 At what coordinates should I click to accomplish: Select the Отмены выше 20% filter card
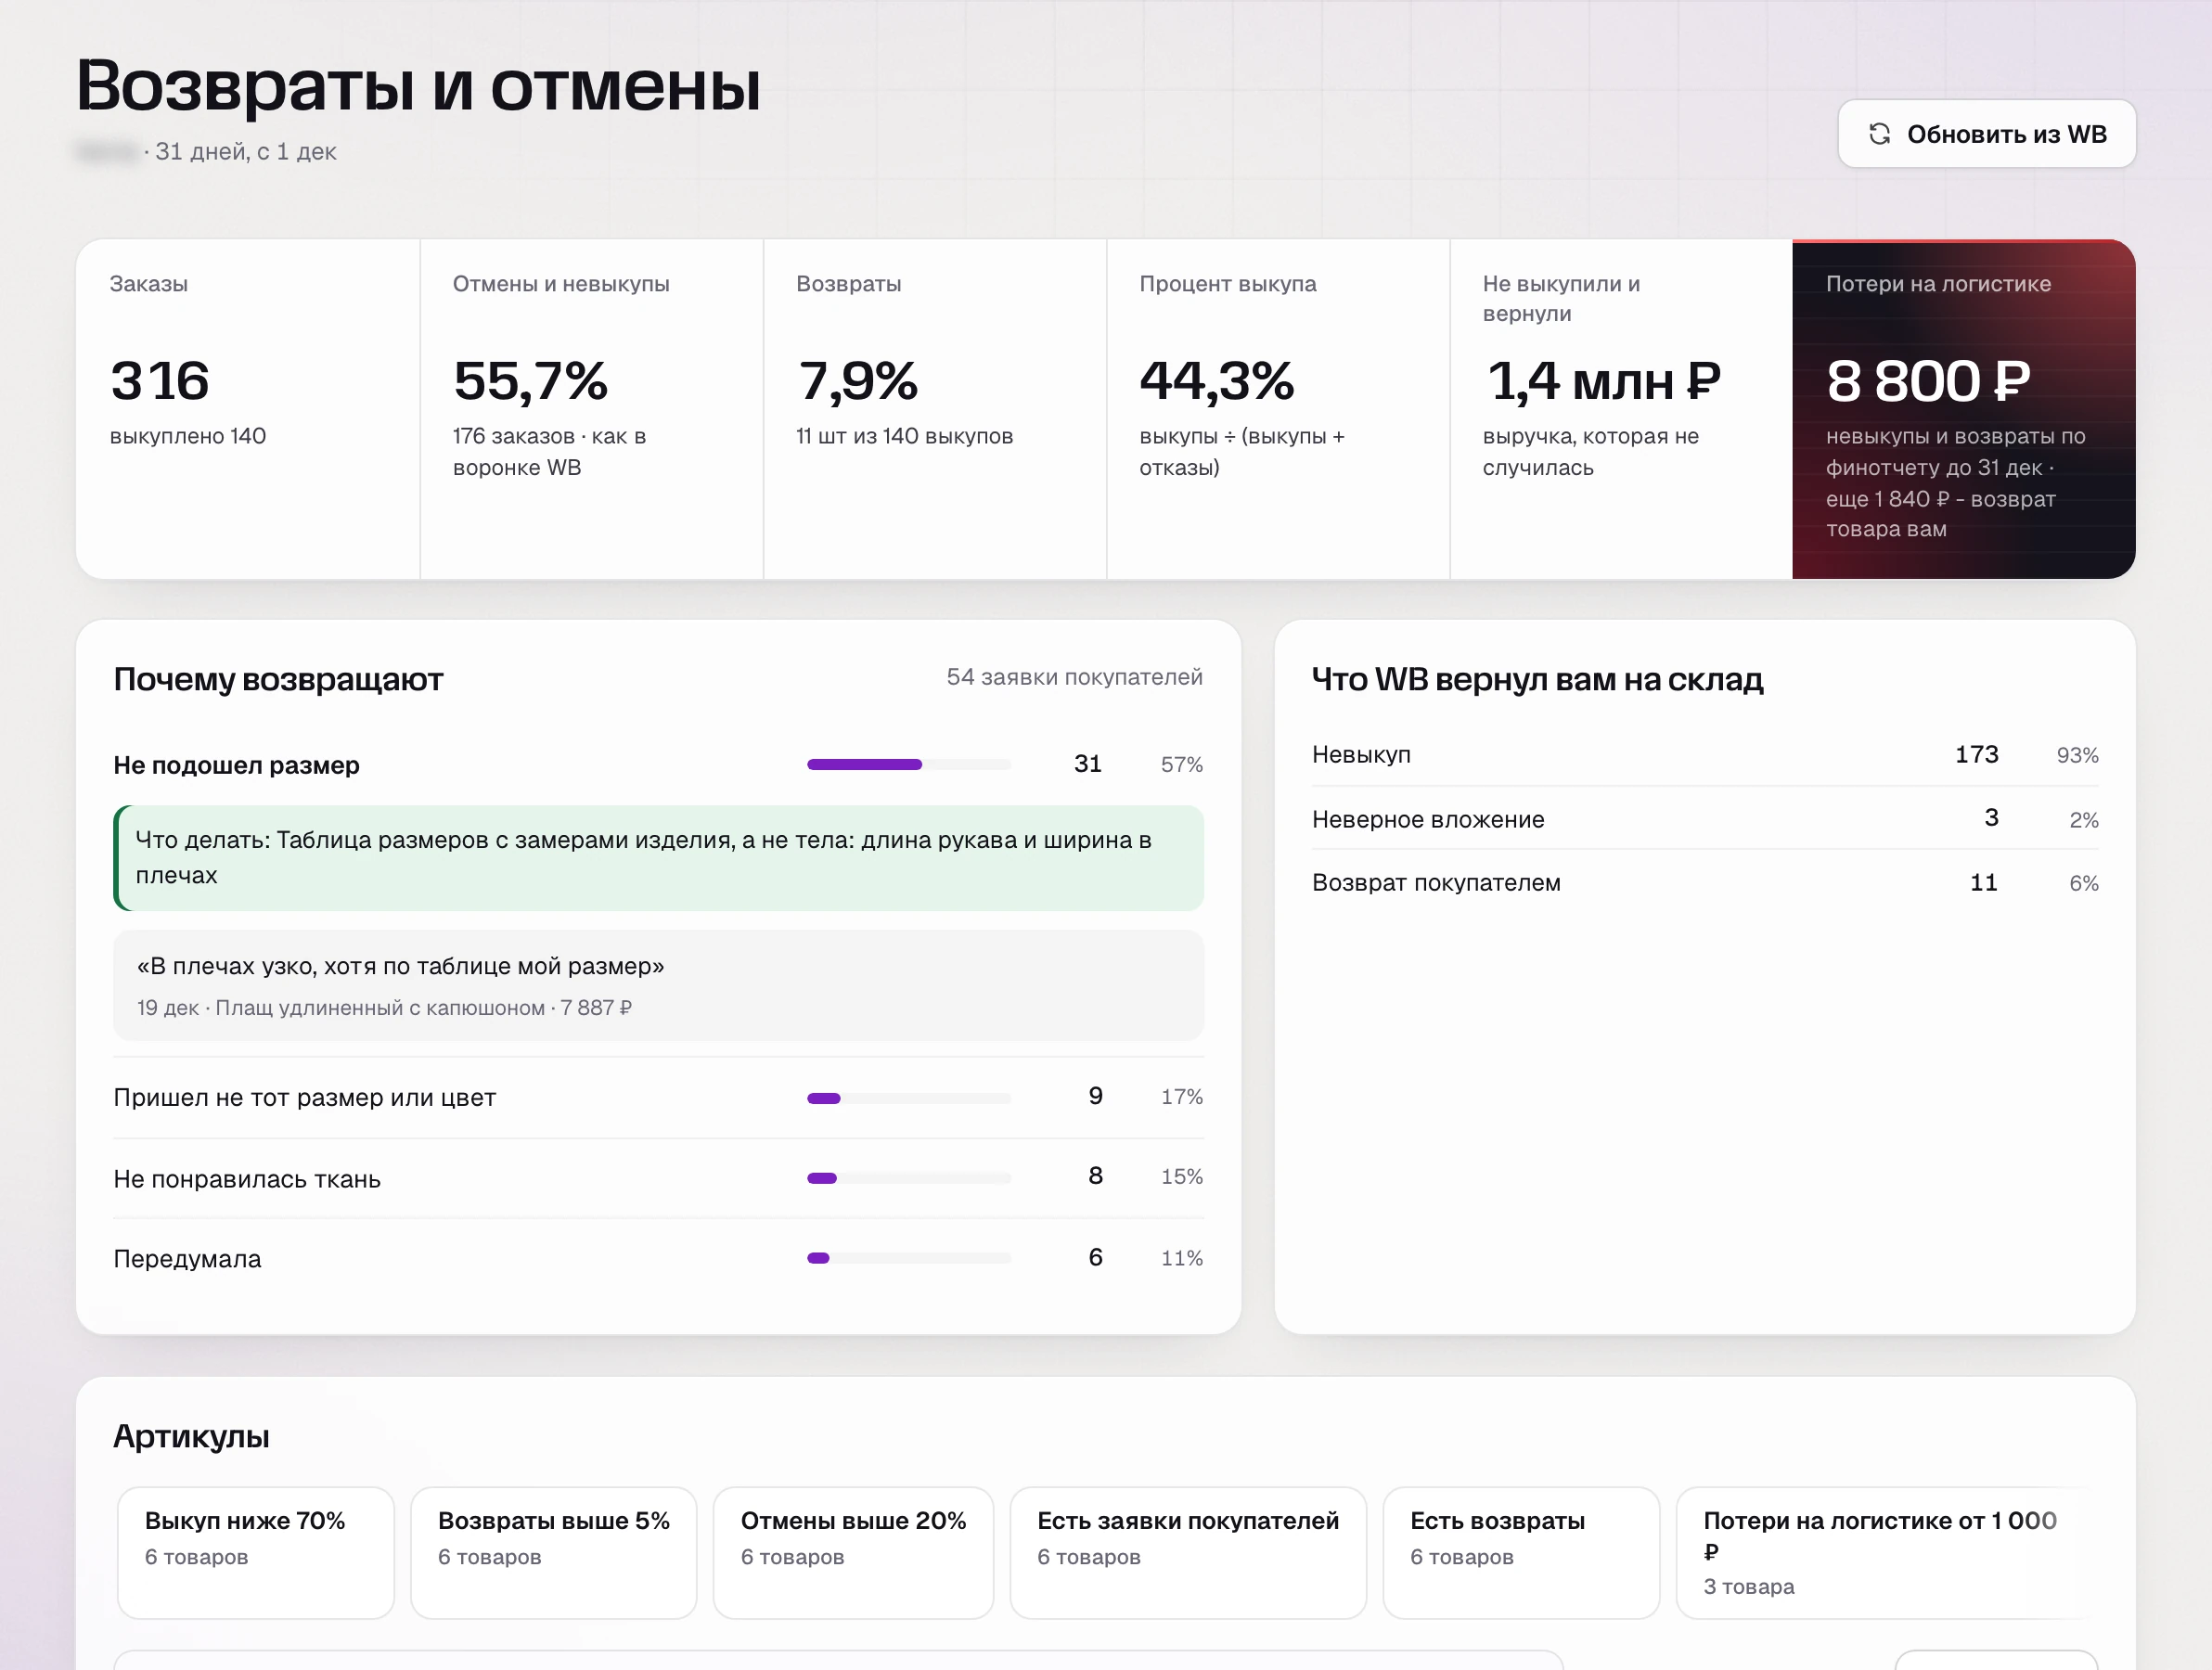coord(853,1552)
